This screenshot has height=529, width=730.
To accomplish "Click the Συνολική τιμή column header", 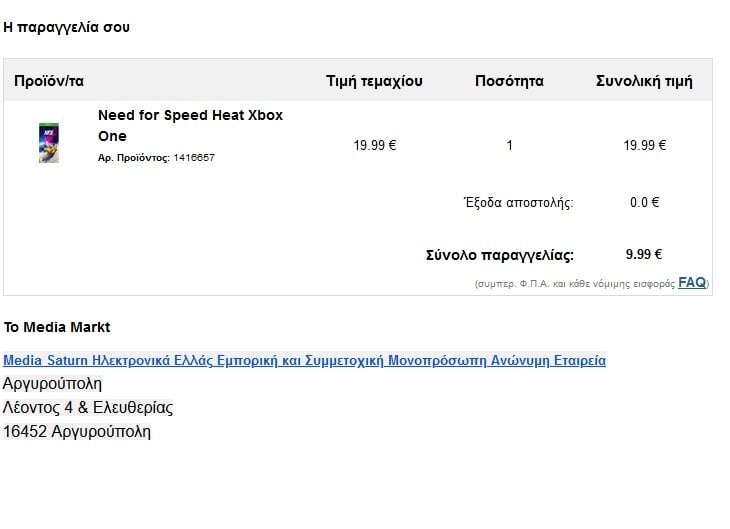I will click(x=644, y=81).
